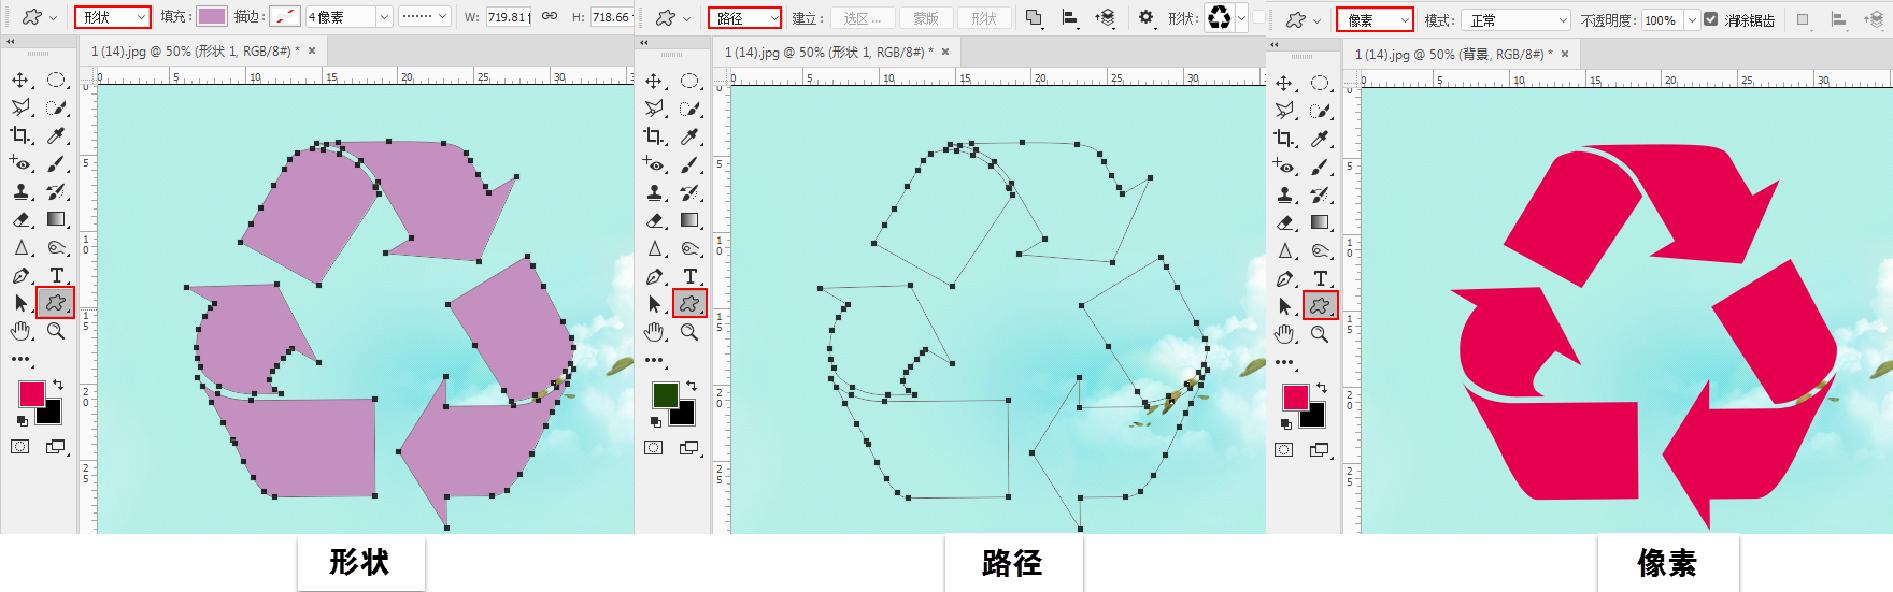Select the Pen tool in the 像素 window

1284,279
